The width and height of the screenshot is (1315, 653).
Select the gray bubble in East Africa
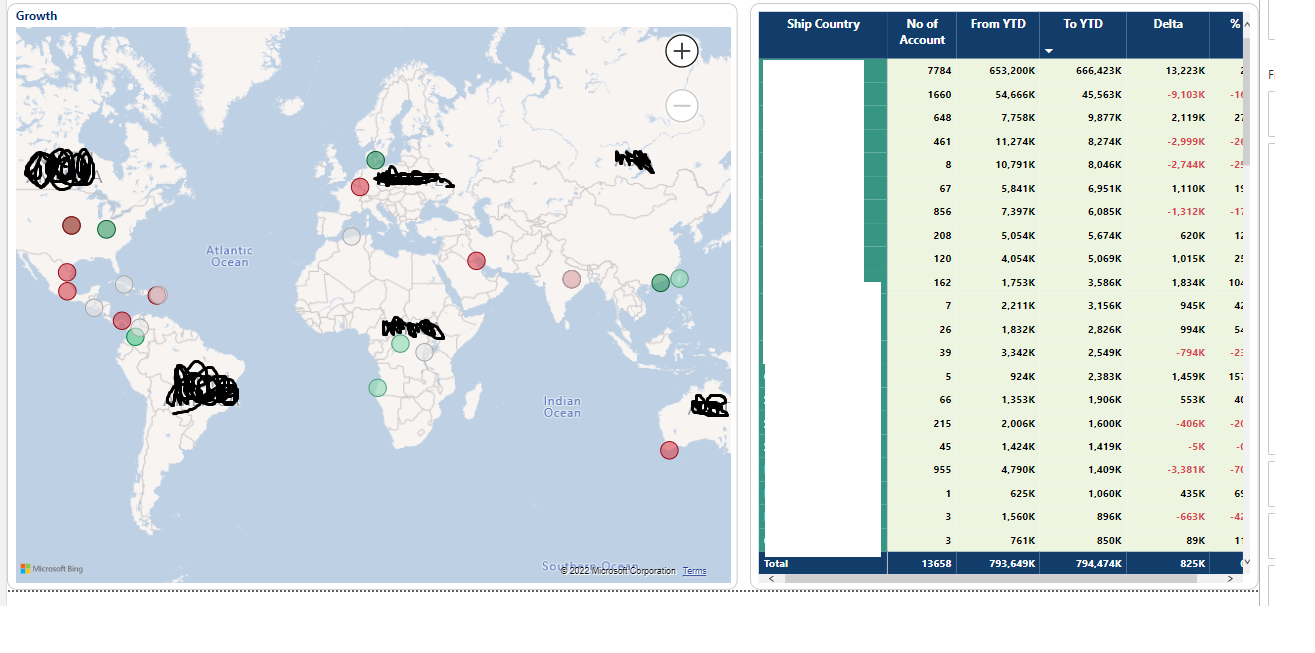(425, 352)
